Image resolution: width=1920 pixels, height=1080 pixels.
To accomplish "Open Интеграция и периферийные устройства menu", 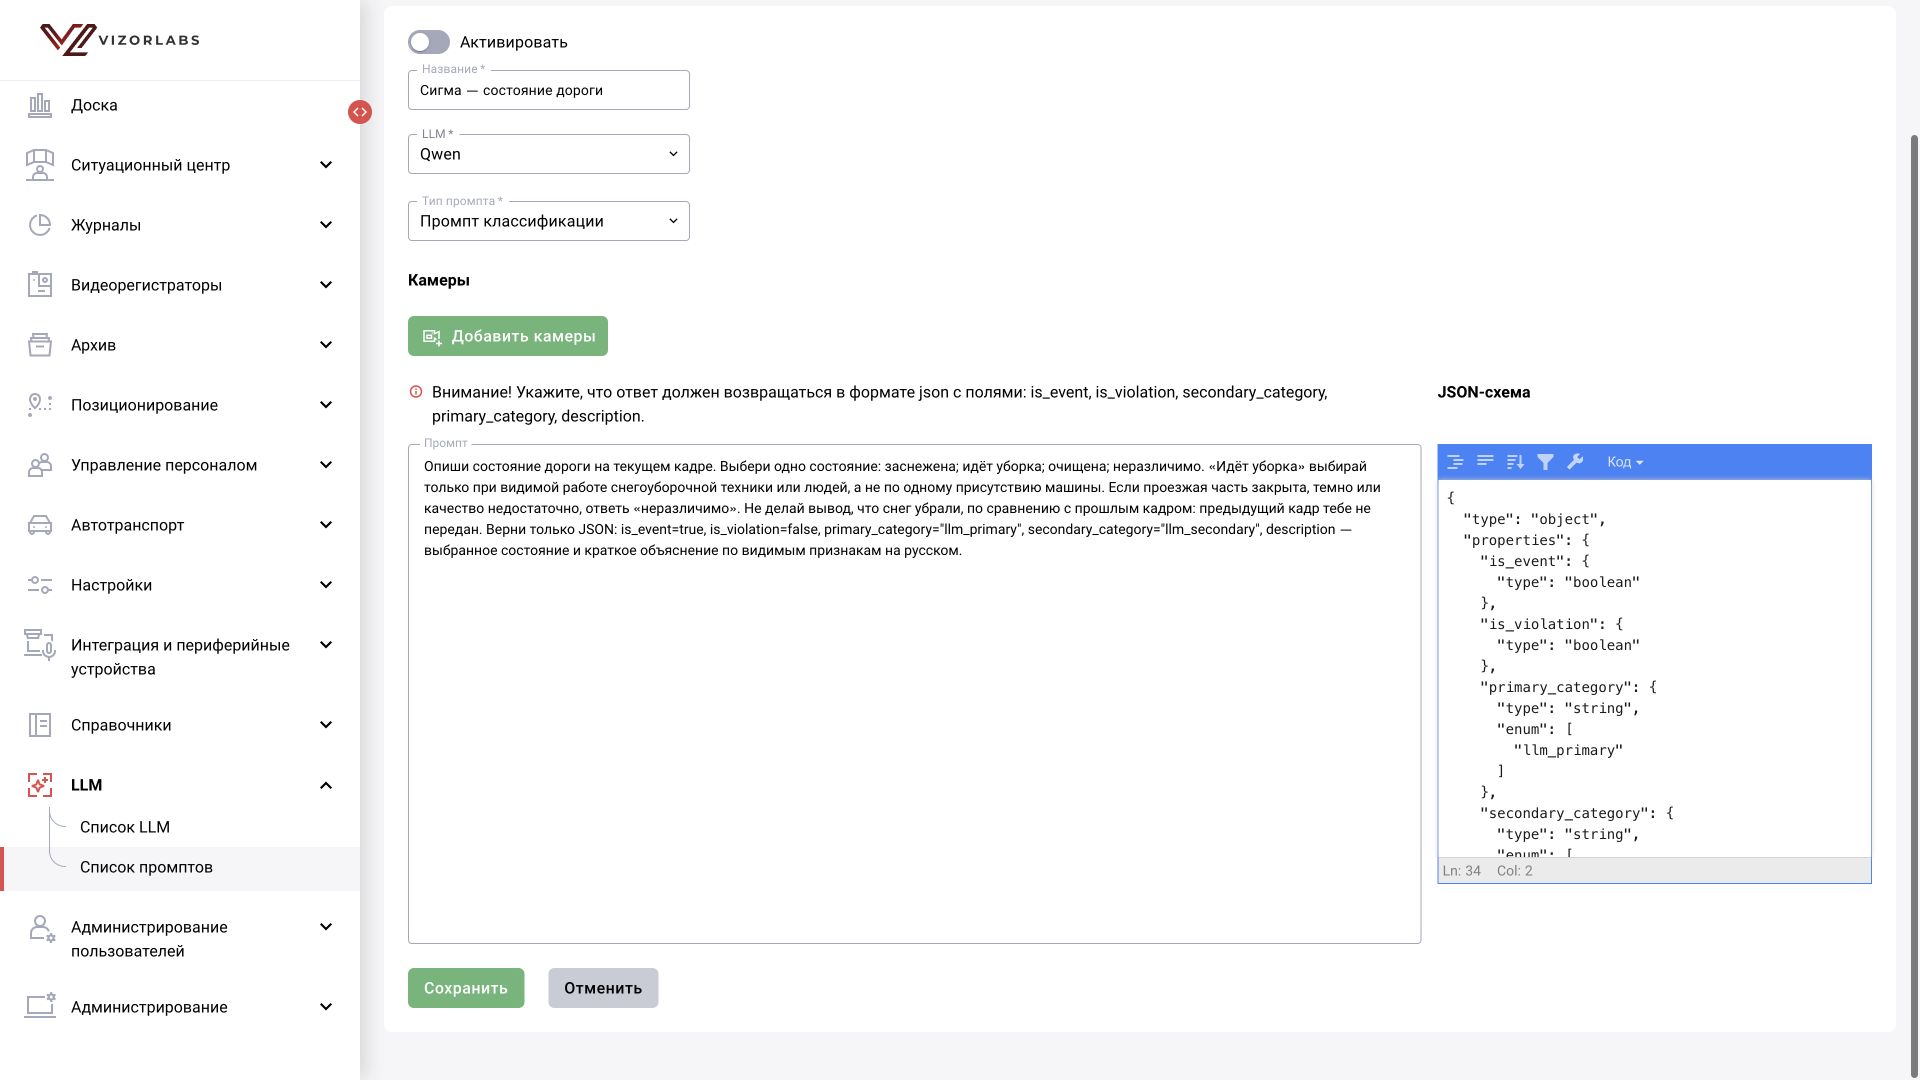I will 180,657.
